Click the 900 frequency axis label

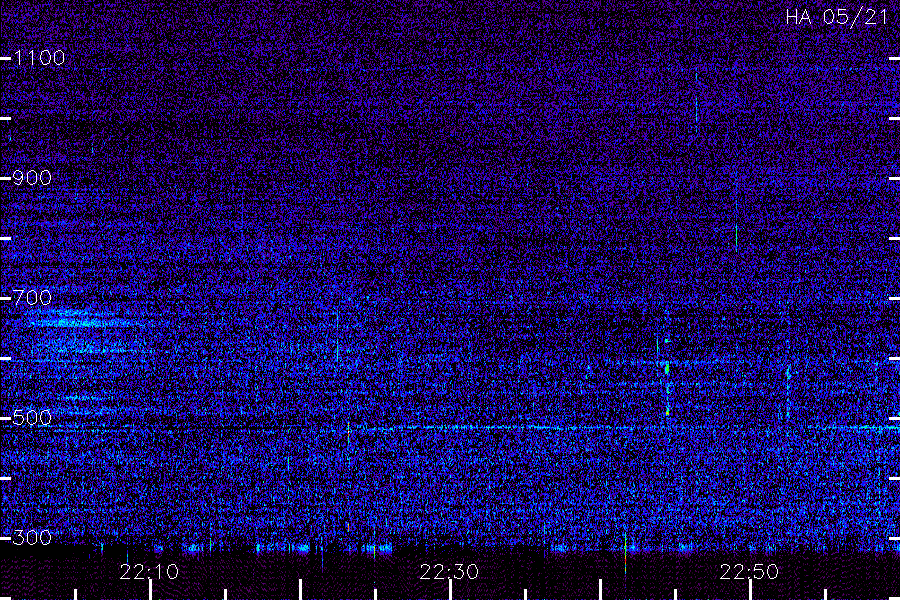(32, 178)
